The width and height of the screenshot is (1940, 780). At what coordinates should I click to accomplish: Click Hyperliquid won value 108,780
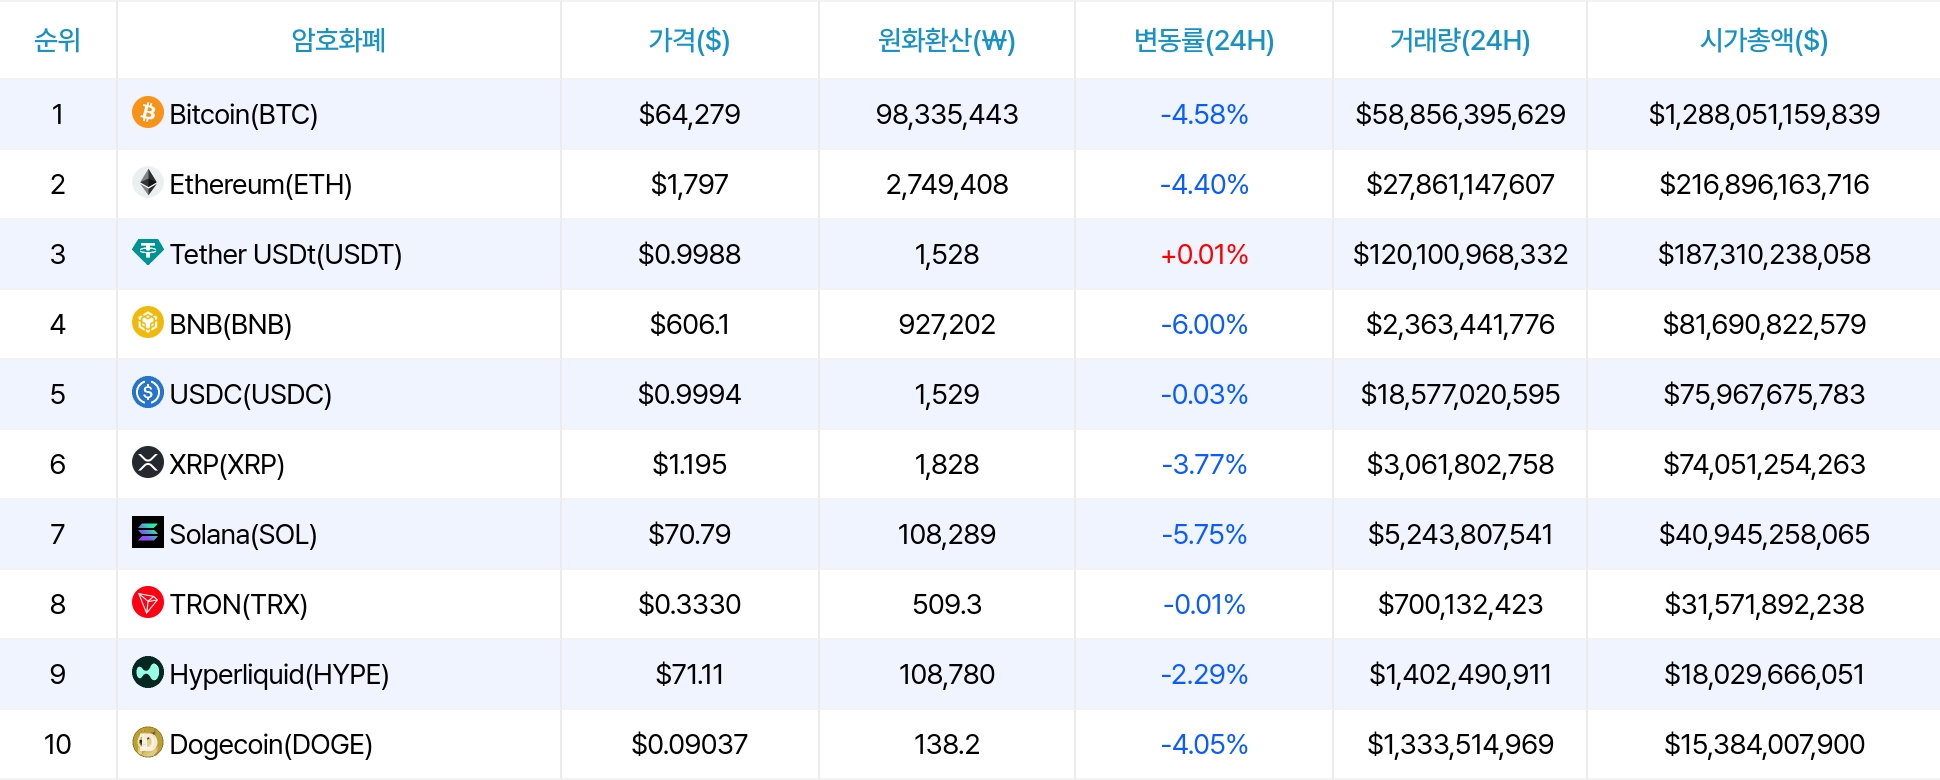[947, 674]
